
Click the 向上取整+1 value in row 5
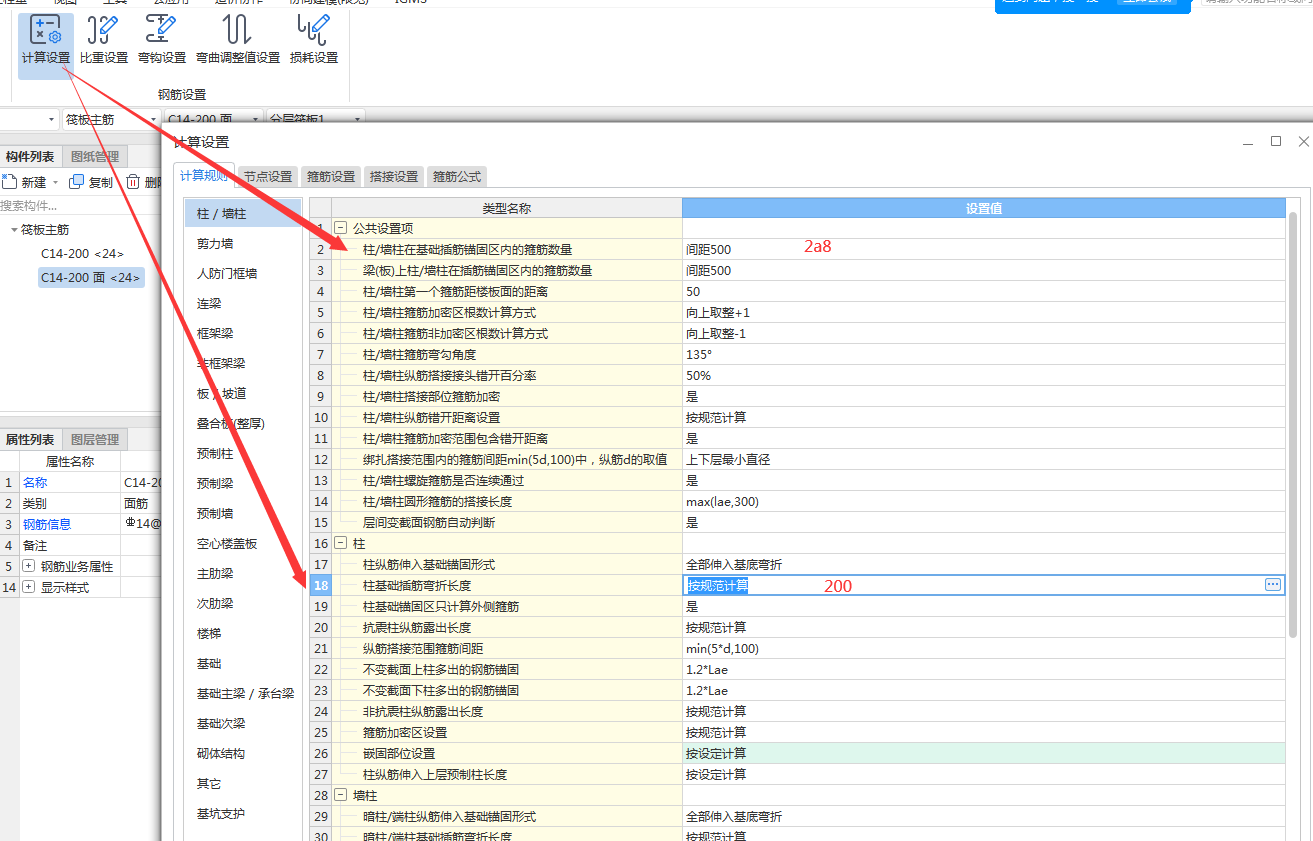click(x=718, y=312)
